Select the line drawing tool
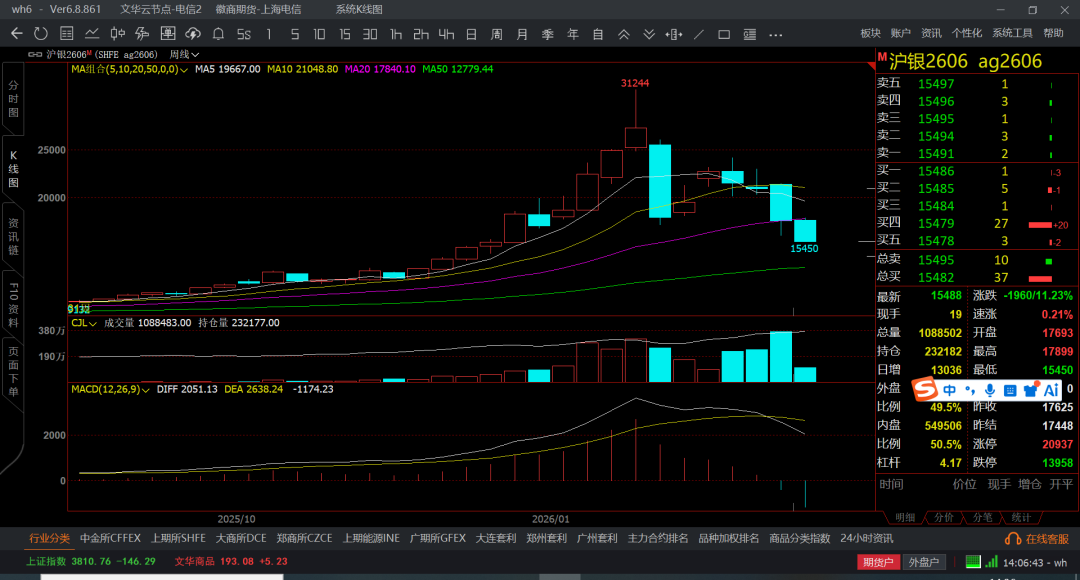This screenshot has height=580, width=1080. click(699, 34)
